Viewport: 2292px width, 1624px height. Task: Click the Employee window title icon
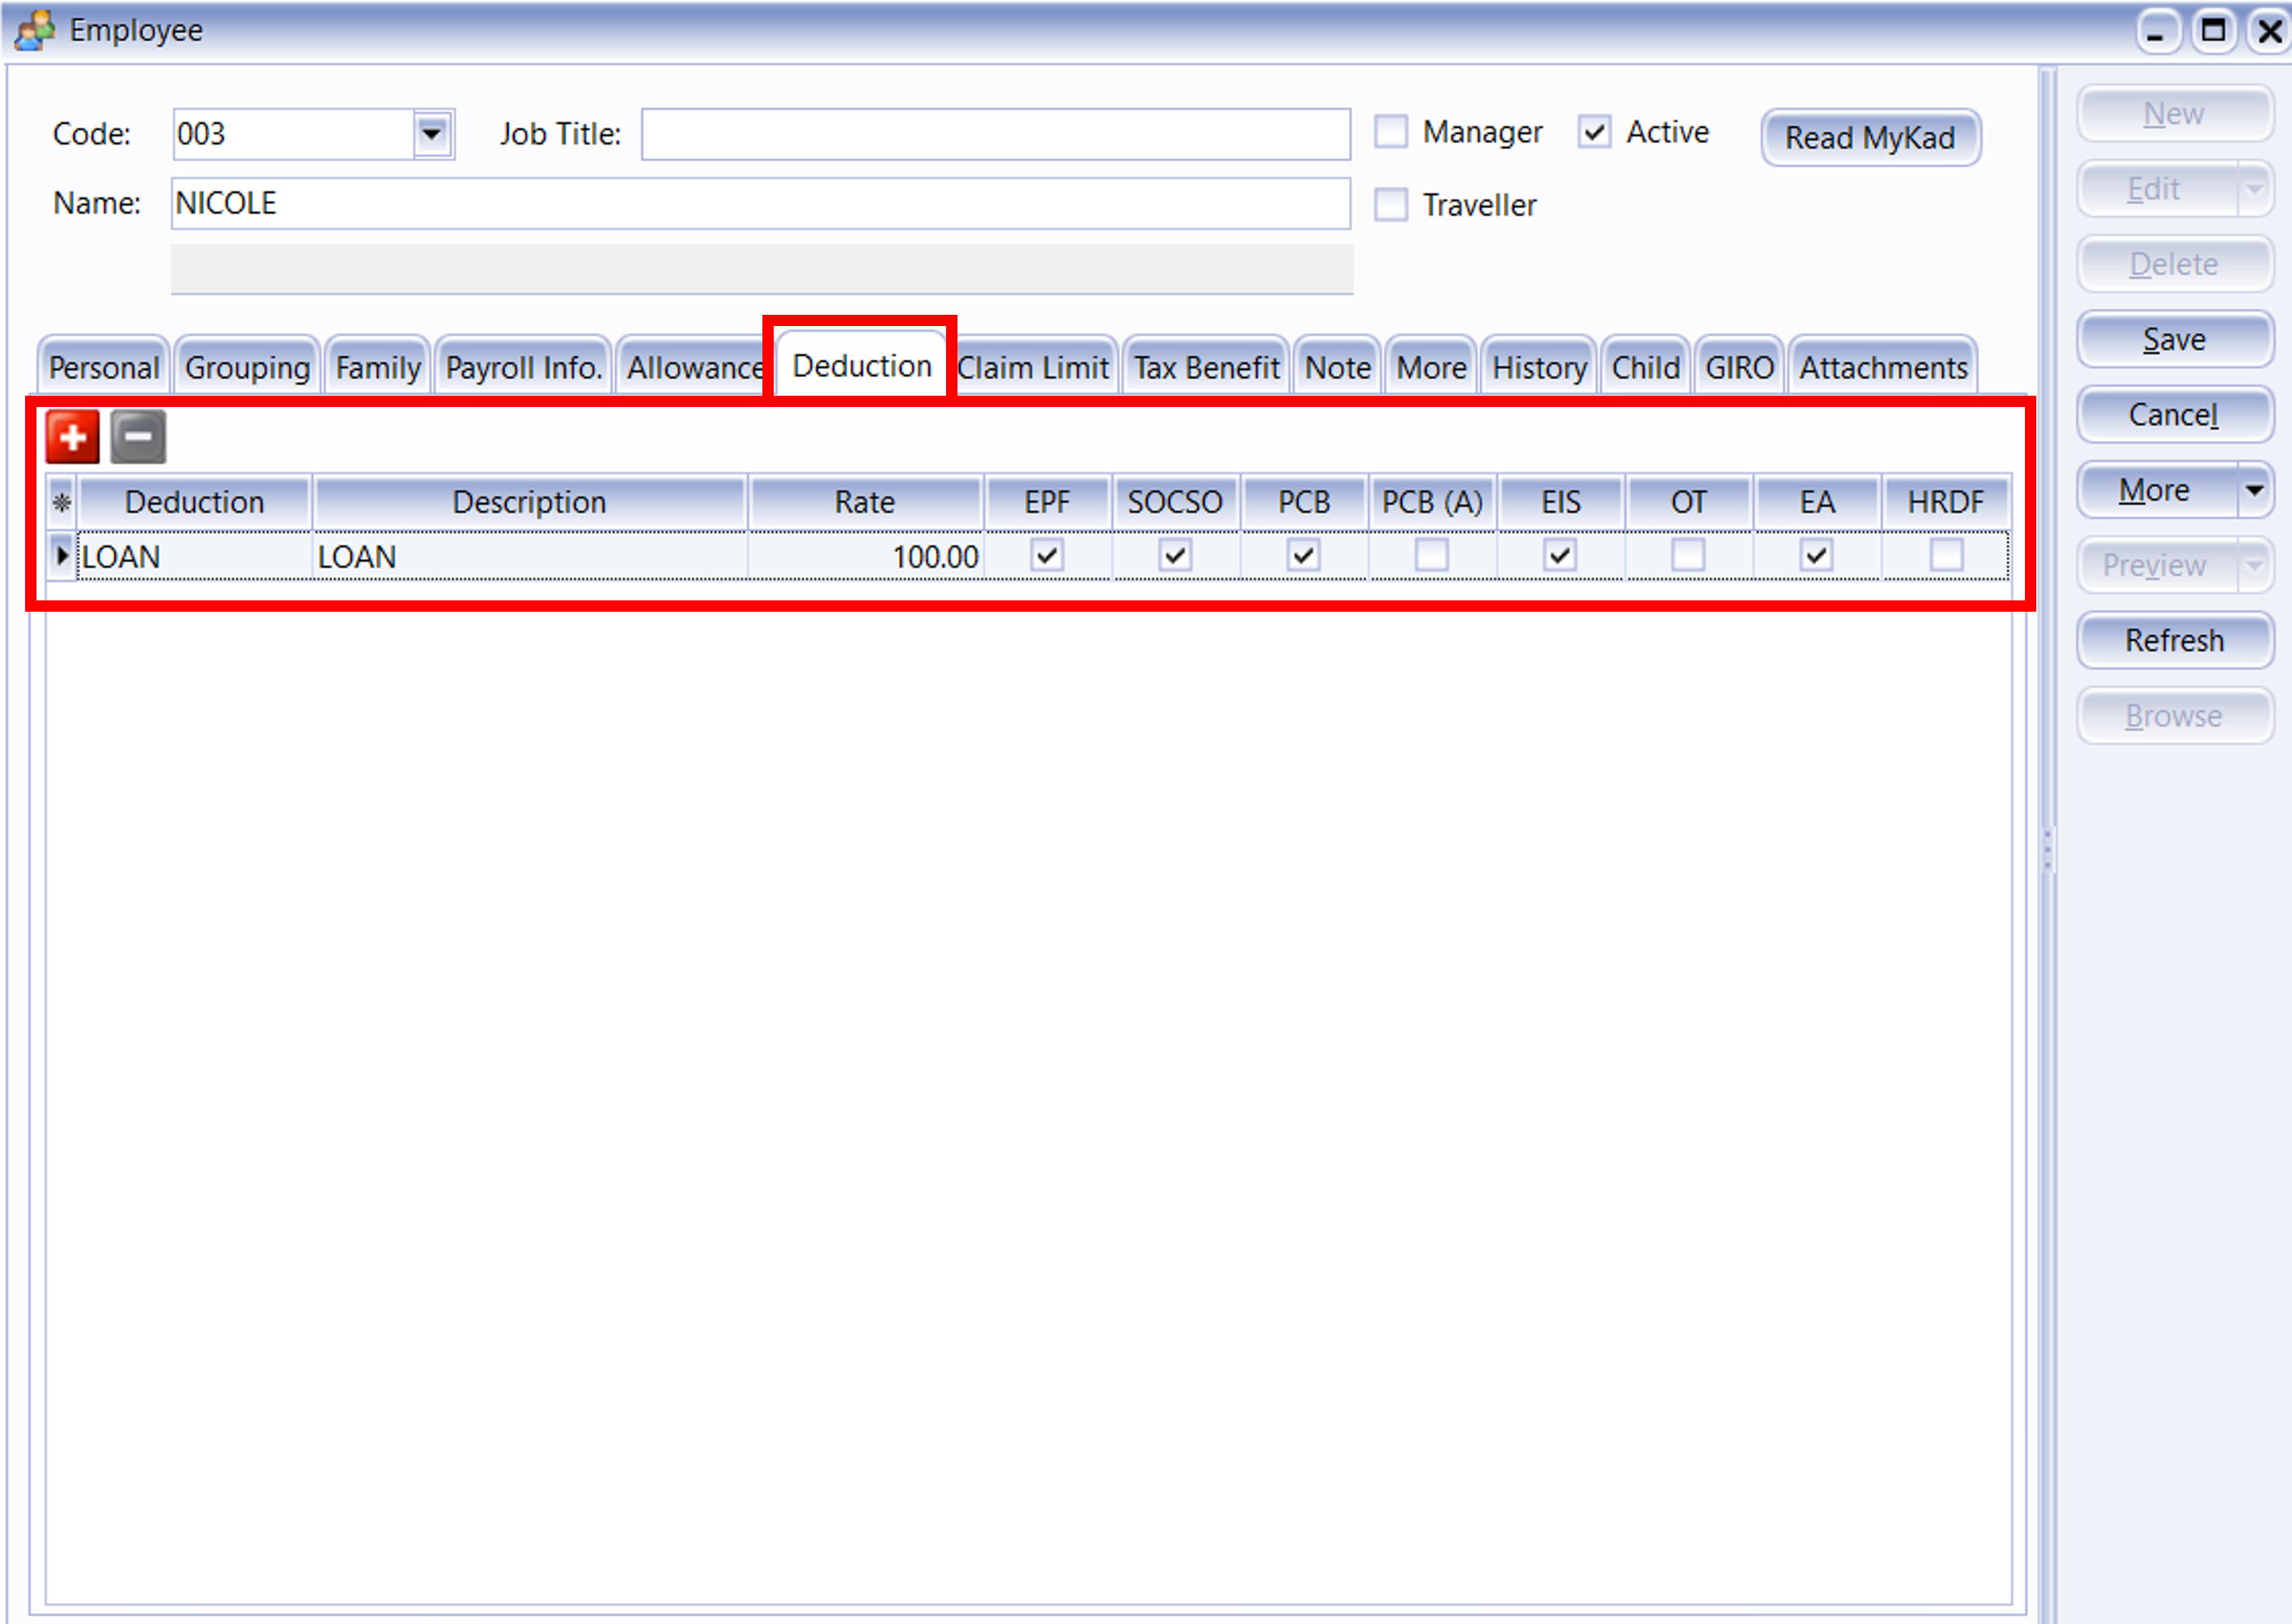click(34, 30)
